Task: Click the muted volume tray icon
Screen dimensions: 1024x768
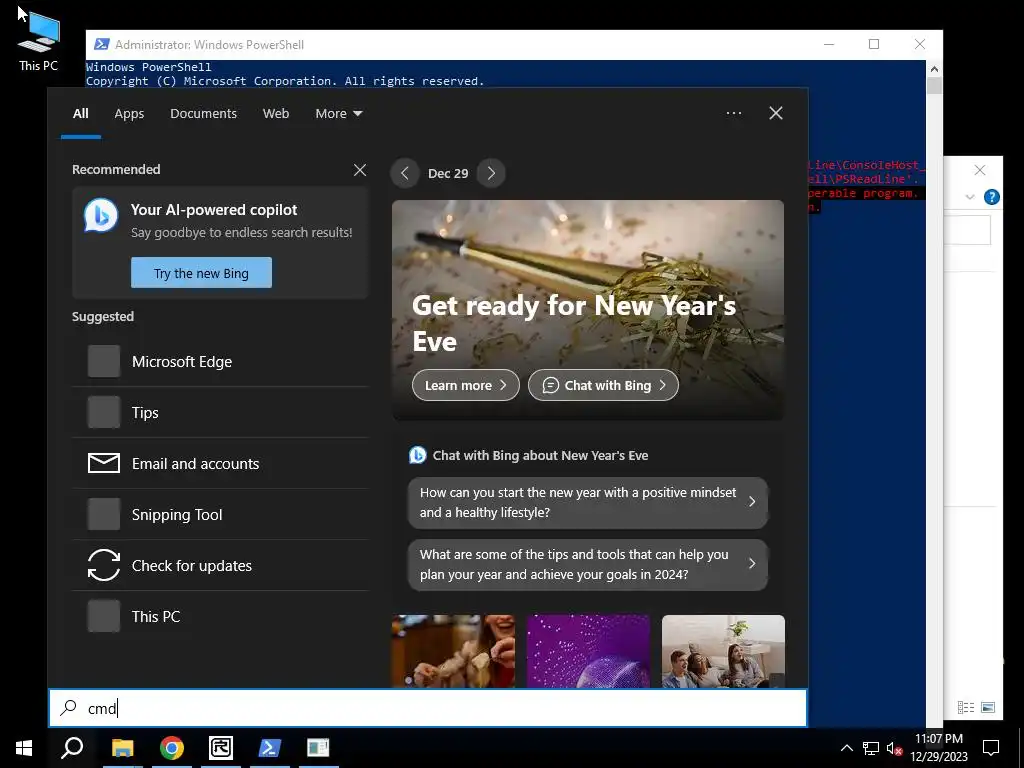Action: coord(894,748)
